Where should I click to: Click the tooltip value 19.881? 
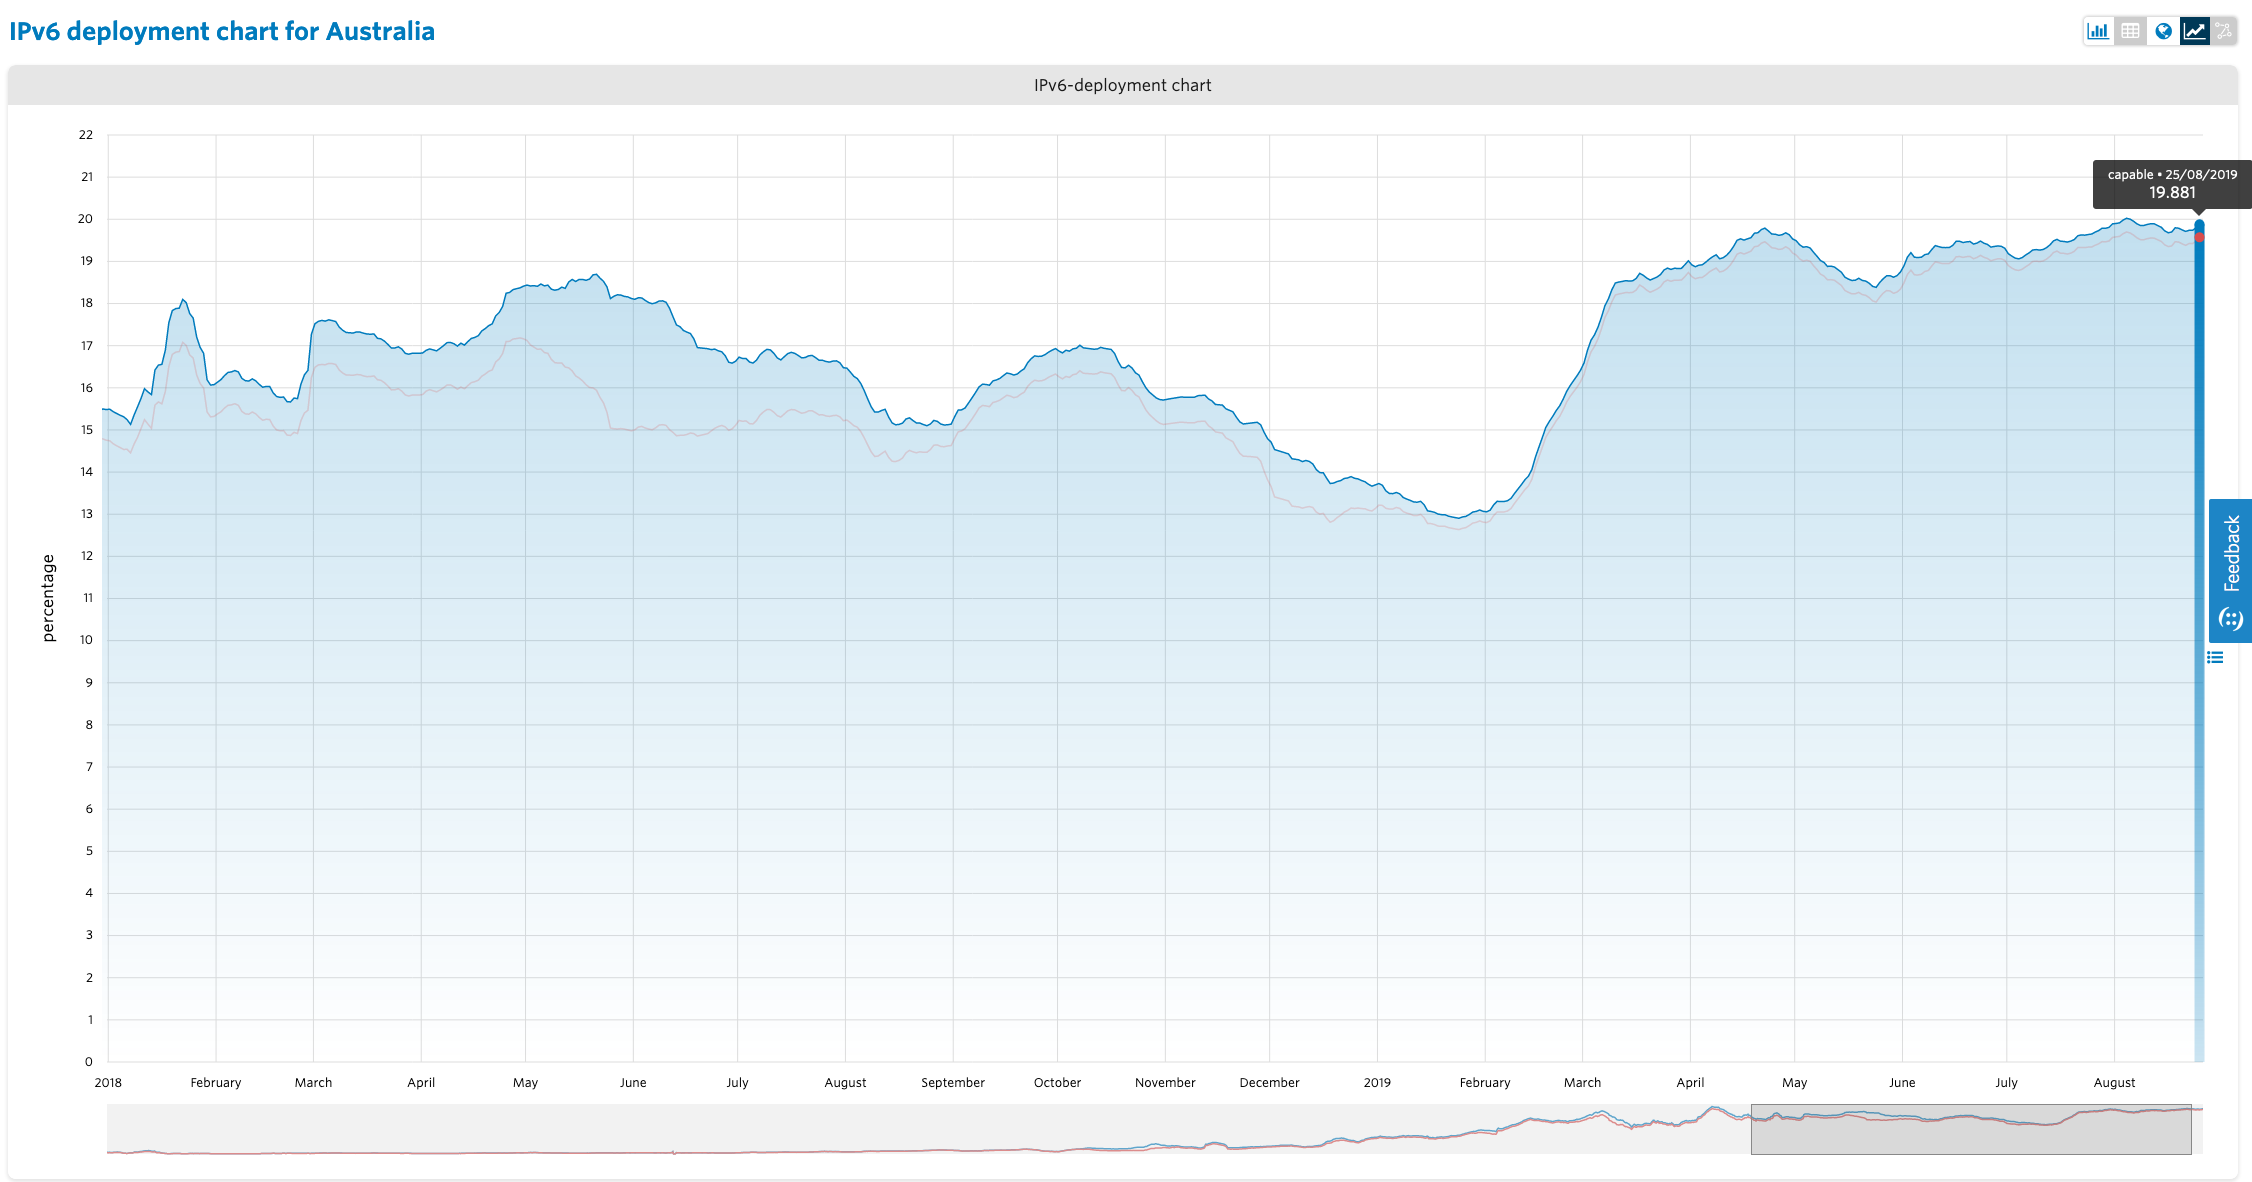point(2172,193)
